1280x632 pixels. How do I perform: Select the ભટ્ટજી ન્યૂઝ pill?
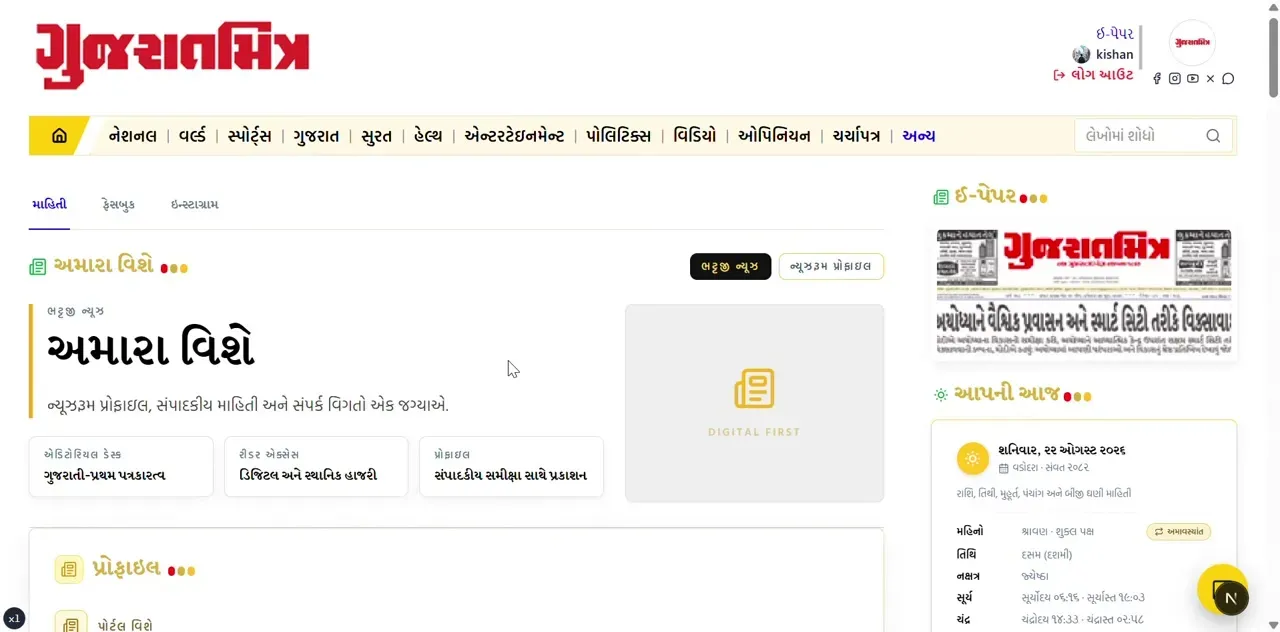730,266
